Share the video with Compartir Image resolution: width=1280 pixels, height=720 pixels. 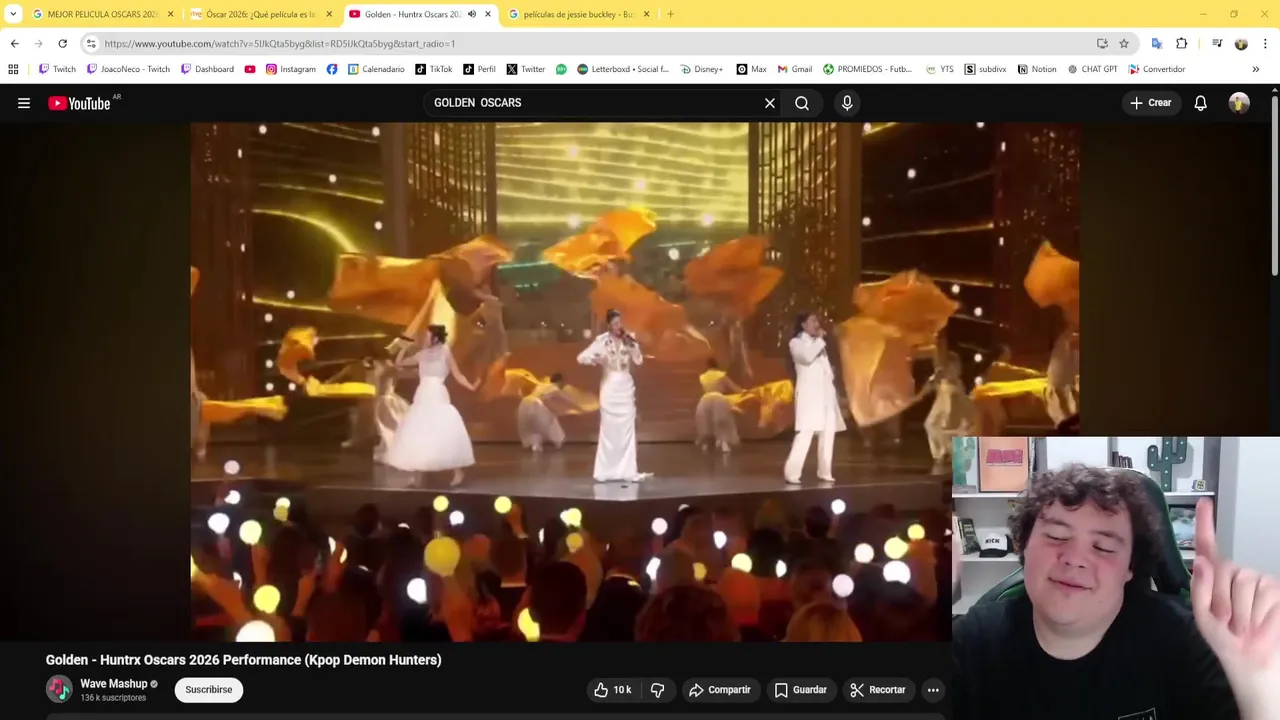[720, 690]
